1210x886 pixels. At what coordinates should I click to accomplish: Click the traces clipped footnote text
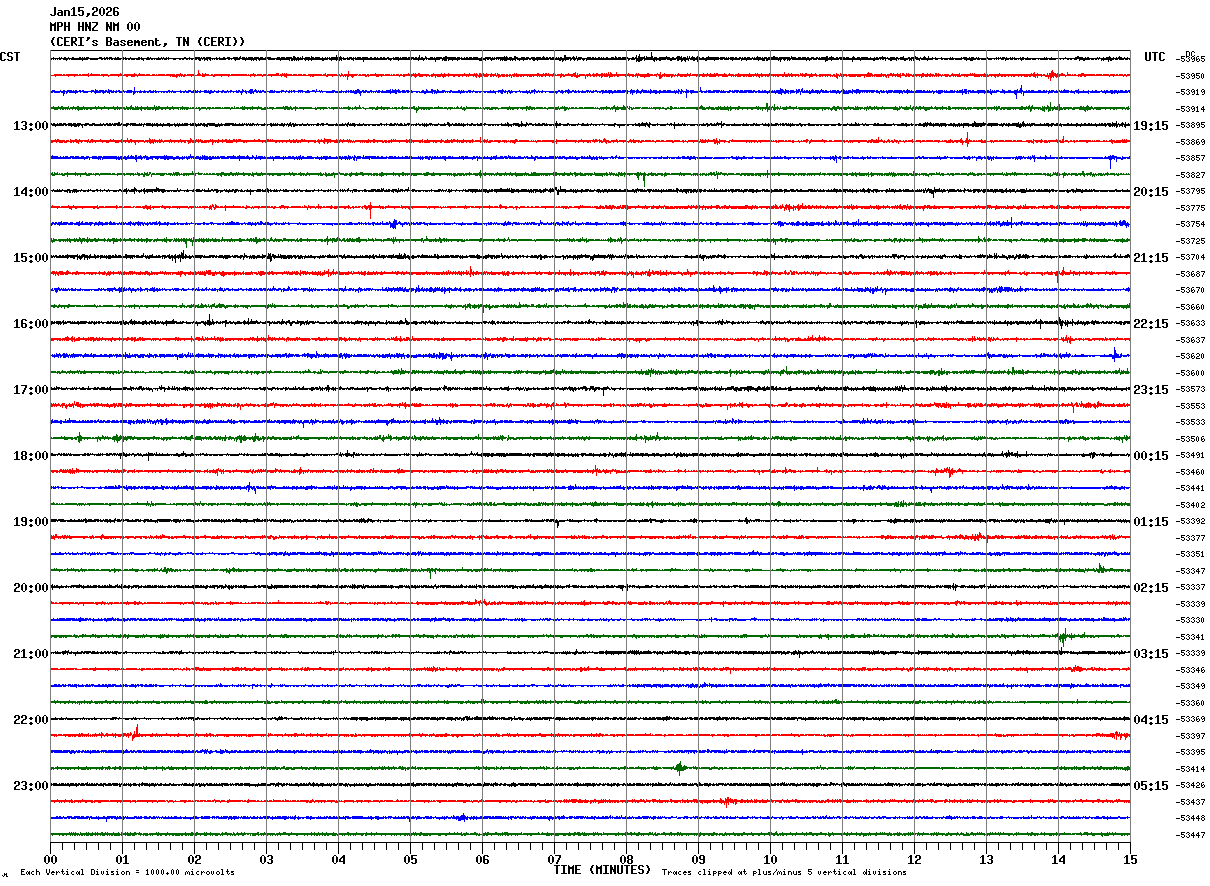coord(784,872)
